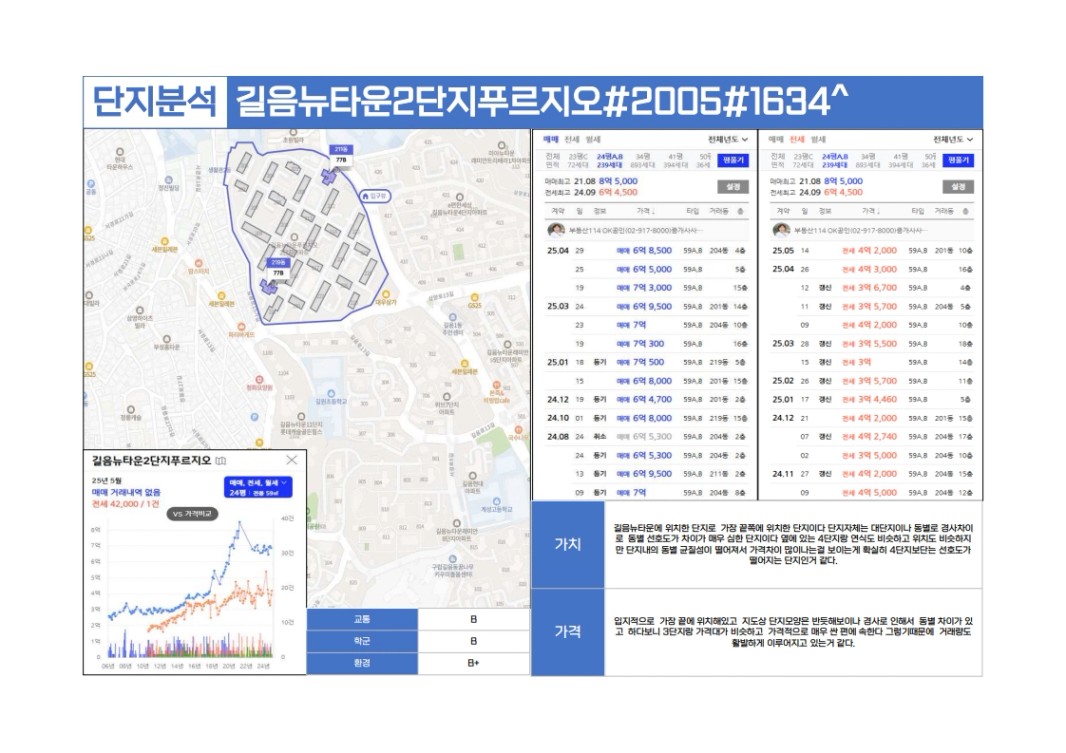Switch to 매매 tab in left price panel
Viewport: 1066px width, 753px height.
coord(550,139)
